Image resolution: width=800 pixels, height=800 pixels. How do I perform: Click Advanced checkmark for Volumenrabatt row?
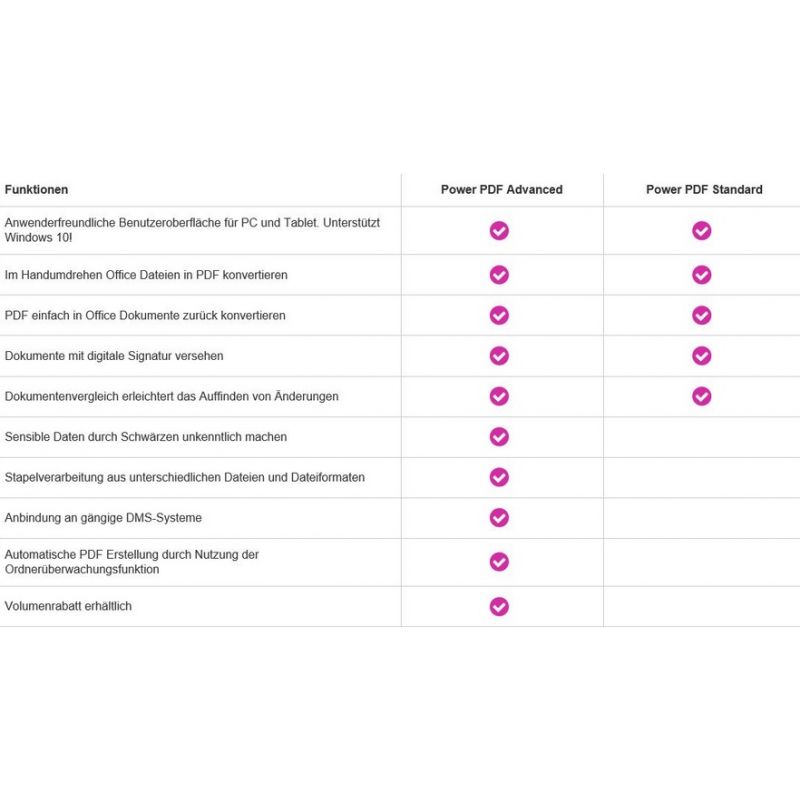tap(499, 607)
